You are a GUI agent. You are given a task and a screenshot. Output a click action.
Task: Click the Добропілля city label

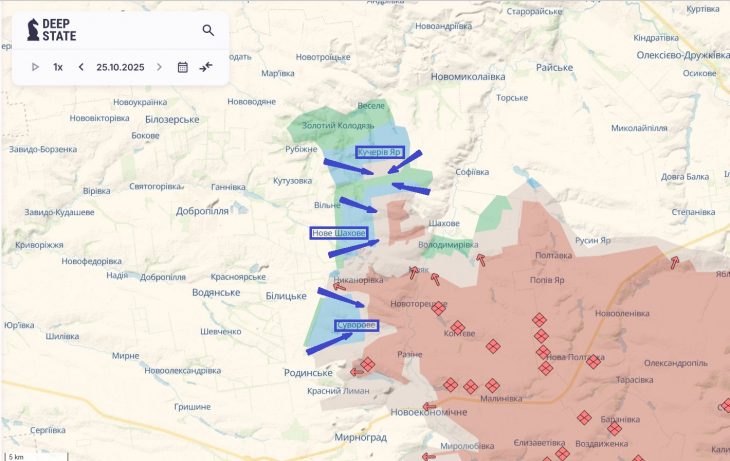click(x=202, y=211)
